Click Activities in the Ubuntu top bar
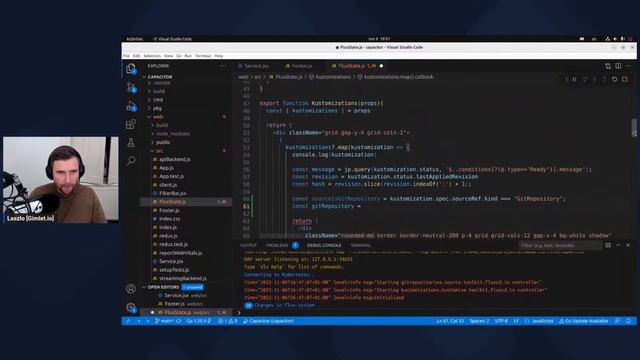 tap(134, 39)
